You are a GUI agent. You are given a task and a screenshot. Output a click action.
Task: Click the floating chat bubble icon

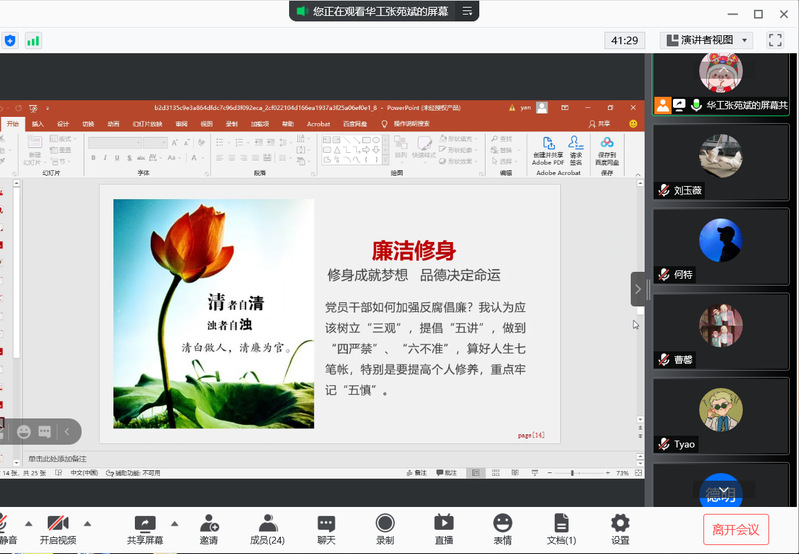45,432
